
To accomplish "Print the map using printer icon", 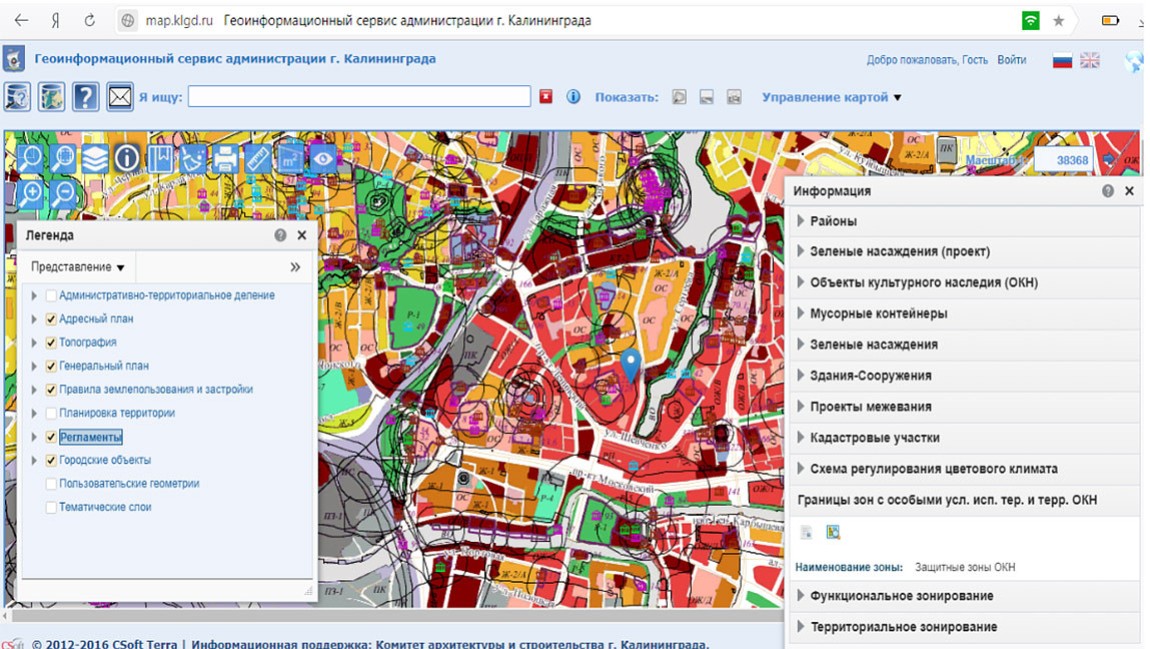I will point(225,158).
